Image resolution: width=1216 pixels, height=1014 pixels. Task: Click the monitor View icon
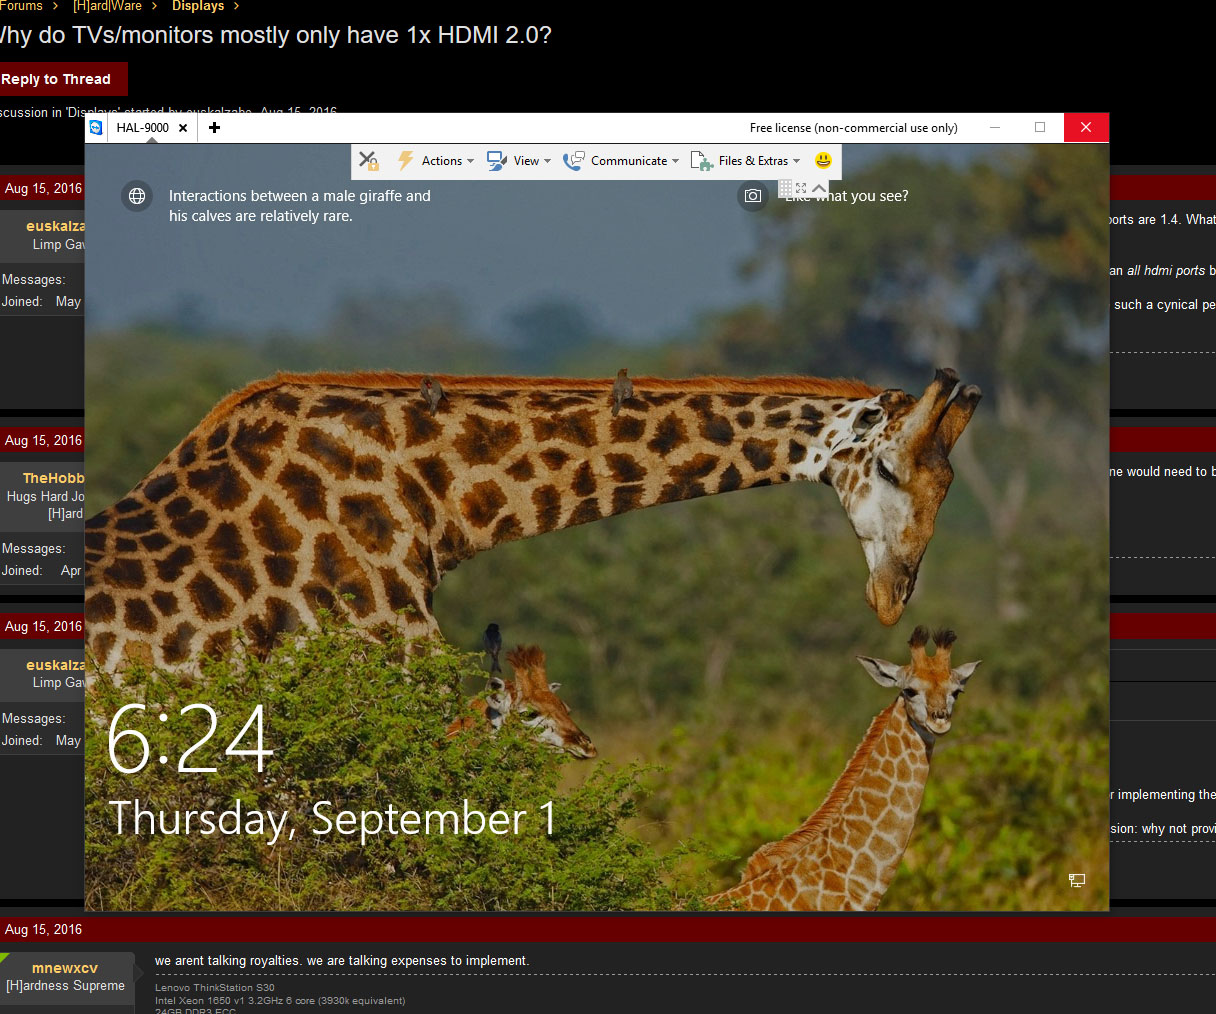pyautogui.click(x=497, y=160)
